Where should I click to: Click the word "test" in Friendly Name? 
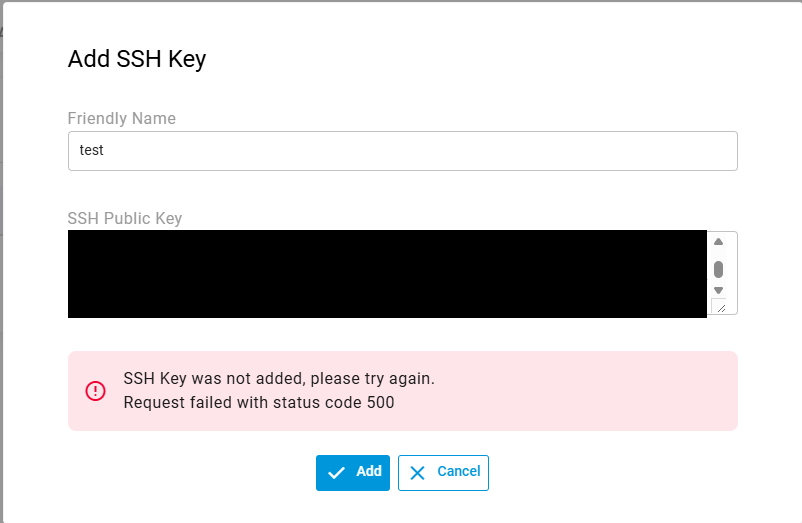coord(92,151)
